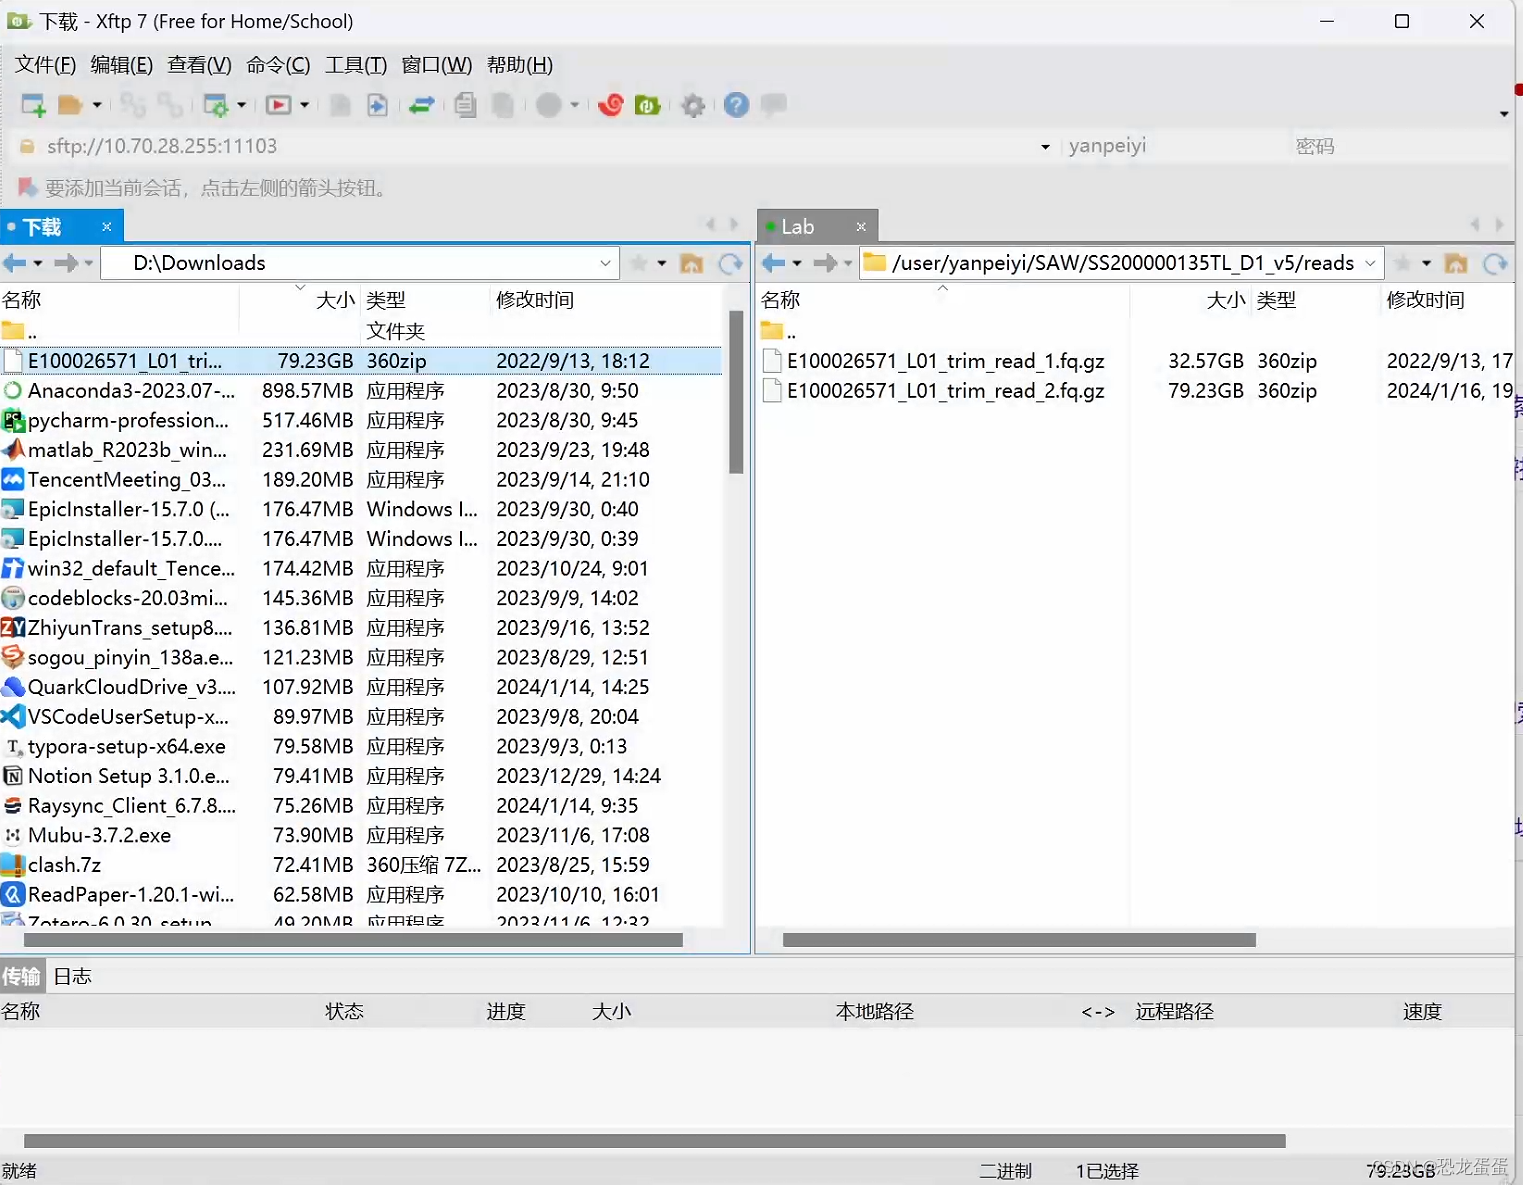Open the local pane favorites star dropdown
The height and width of the screenshot is (1185, 1523).
tap(662, 263)
